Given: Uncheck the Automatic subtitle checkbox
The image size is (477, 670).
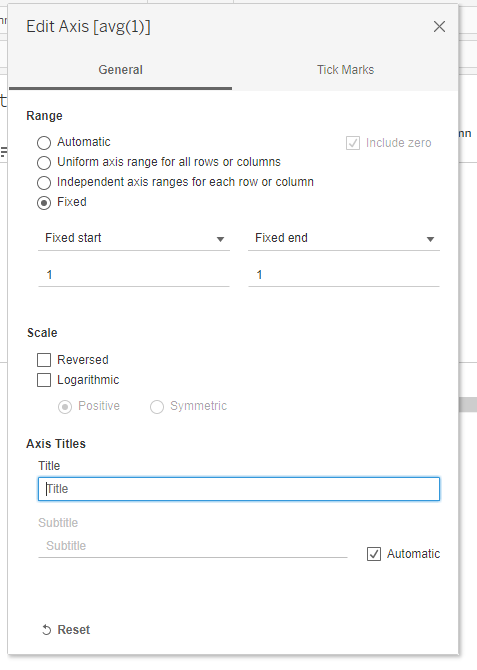Looking at the screenshot, I should pos(374,554).
